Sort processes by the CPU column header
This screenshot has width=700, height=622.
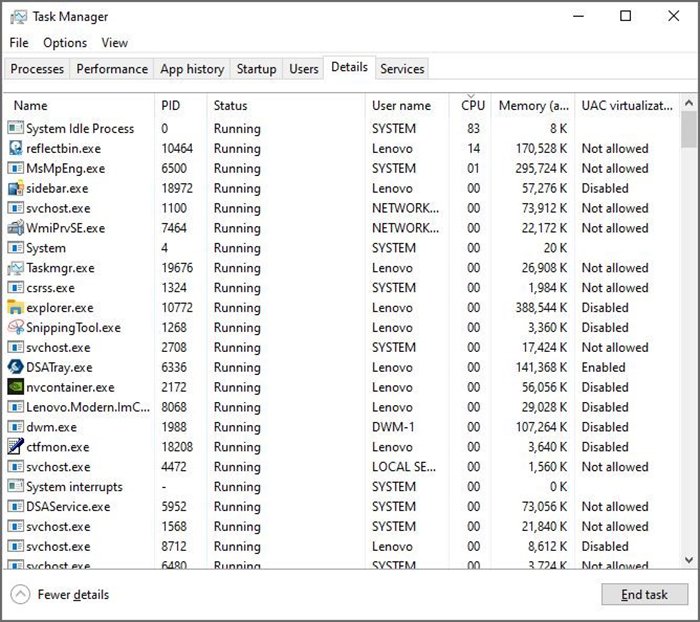coord(473,105)
